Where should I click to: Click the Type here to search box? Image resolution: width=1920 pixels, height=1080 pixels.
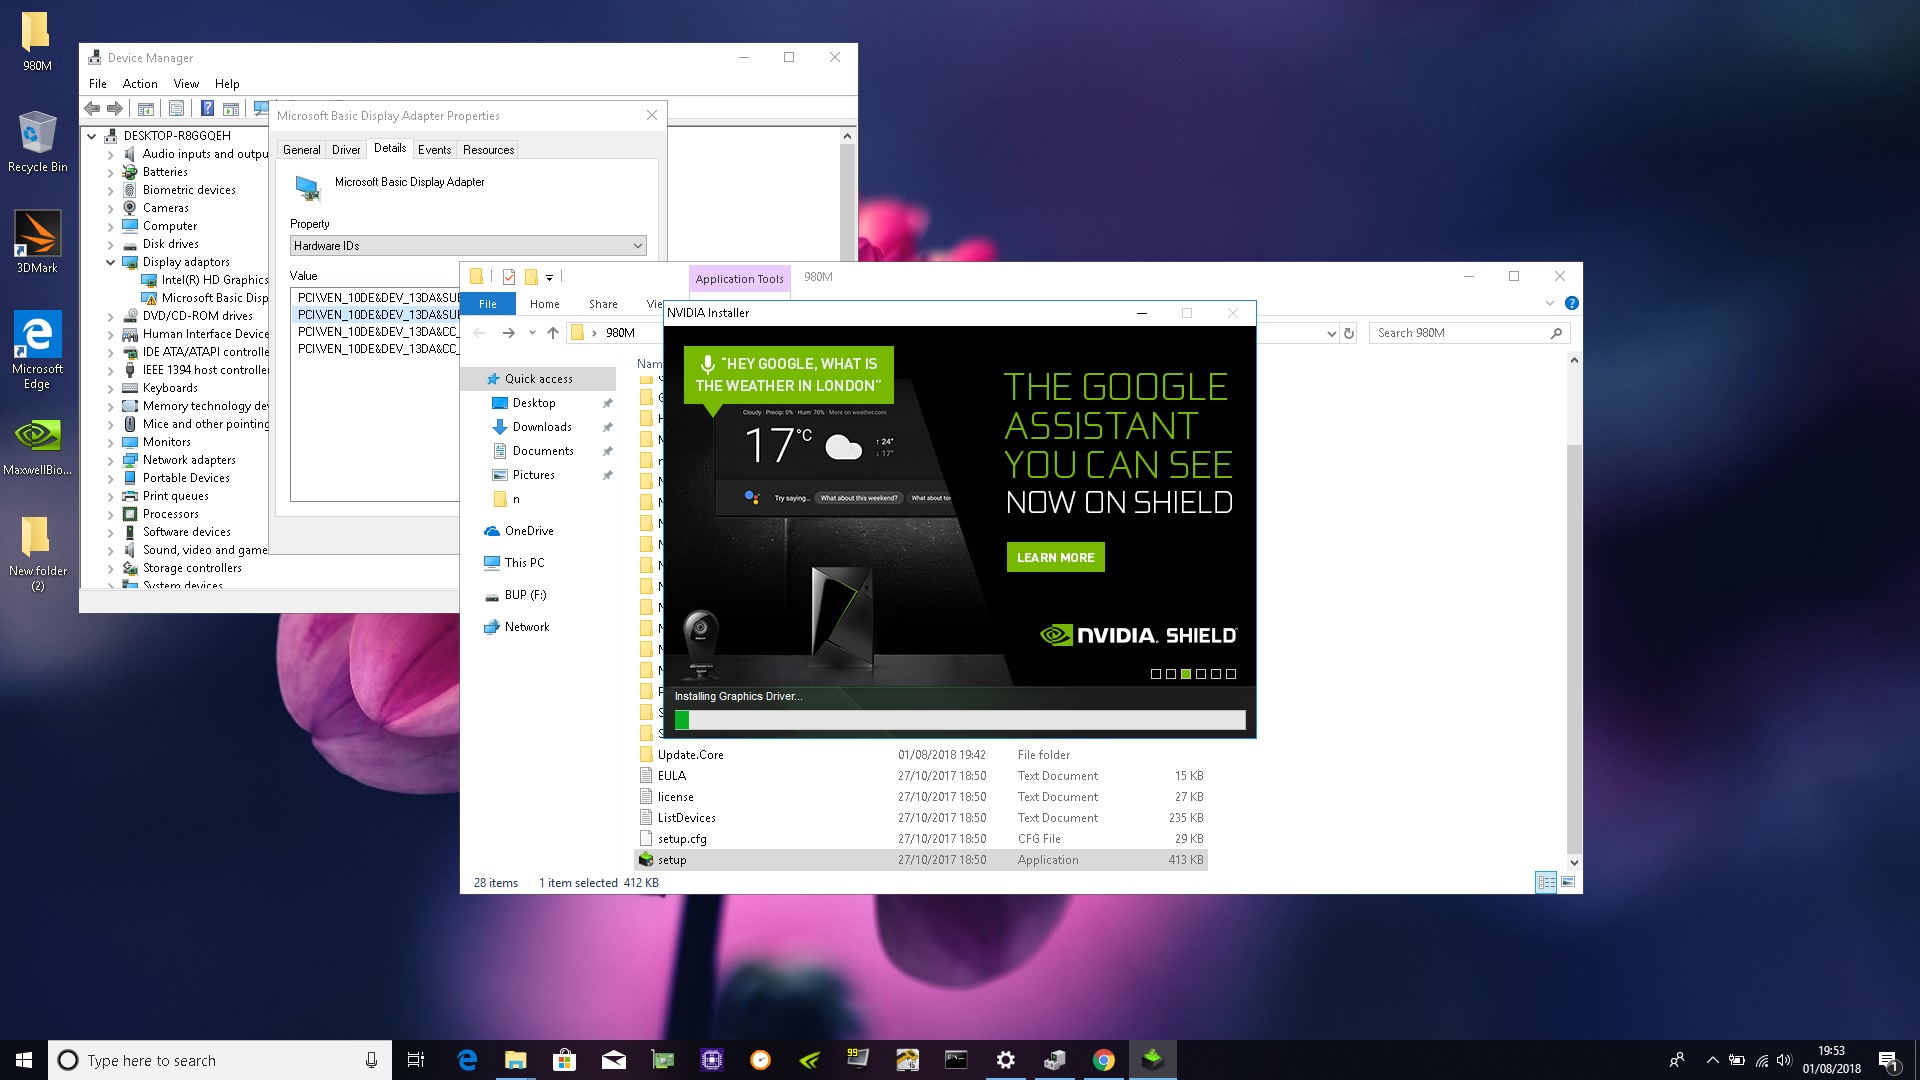click(219, 1060)
